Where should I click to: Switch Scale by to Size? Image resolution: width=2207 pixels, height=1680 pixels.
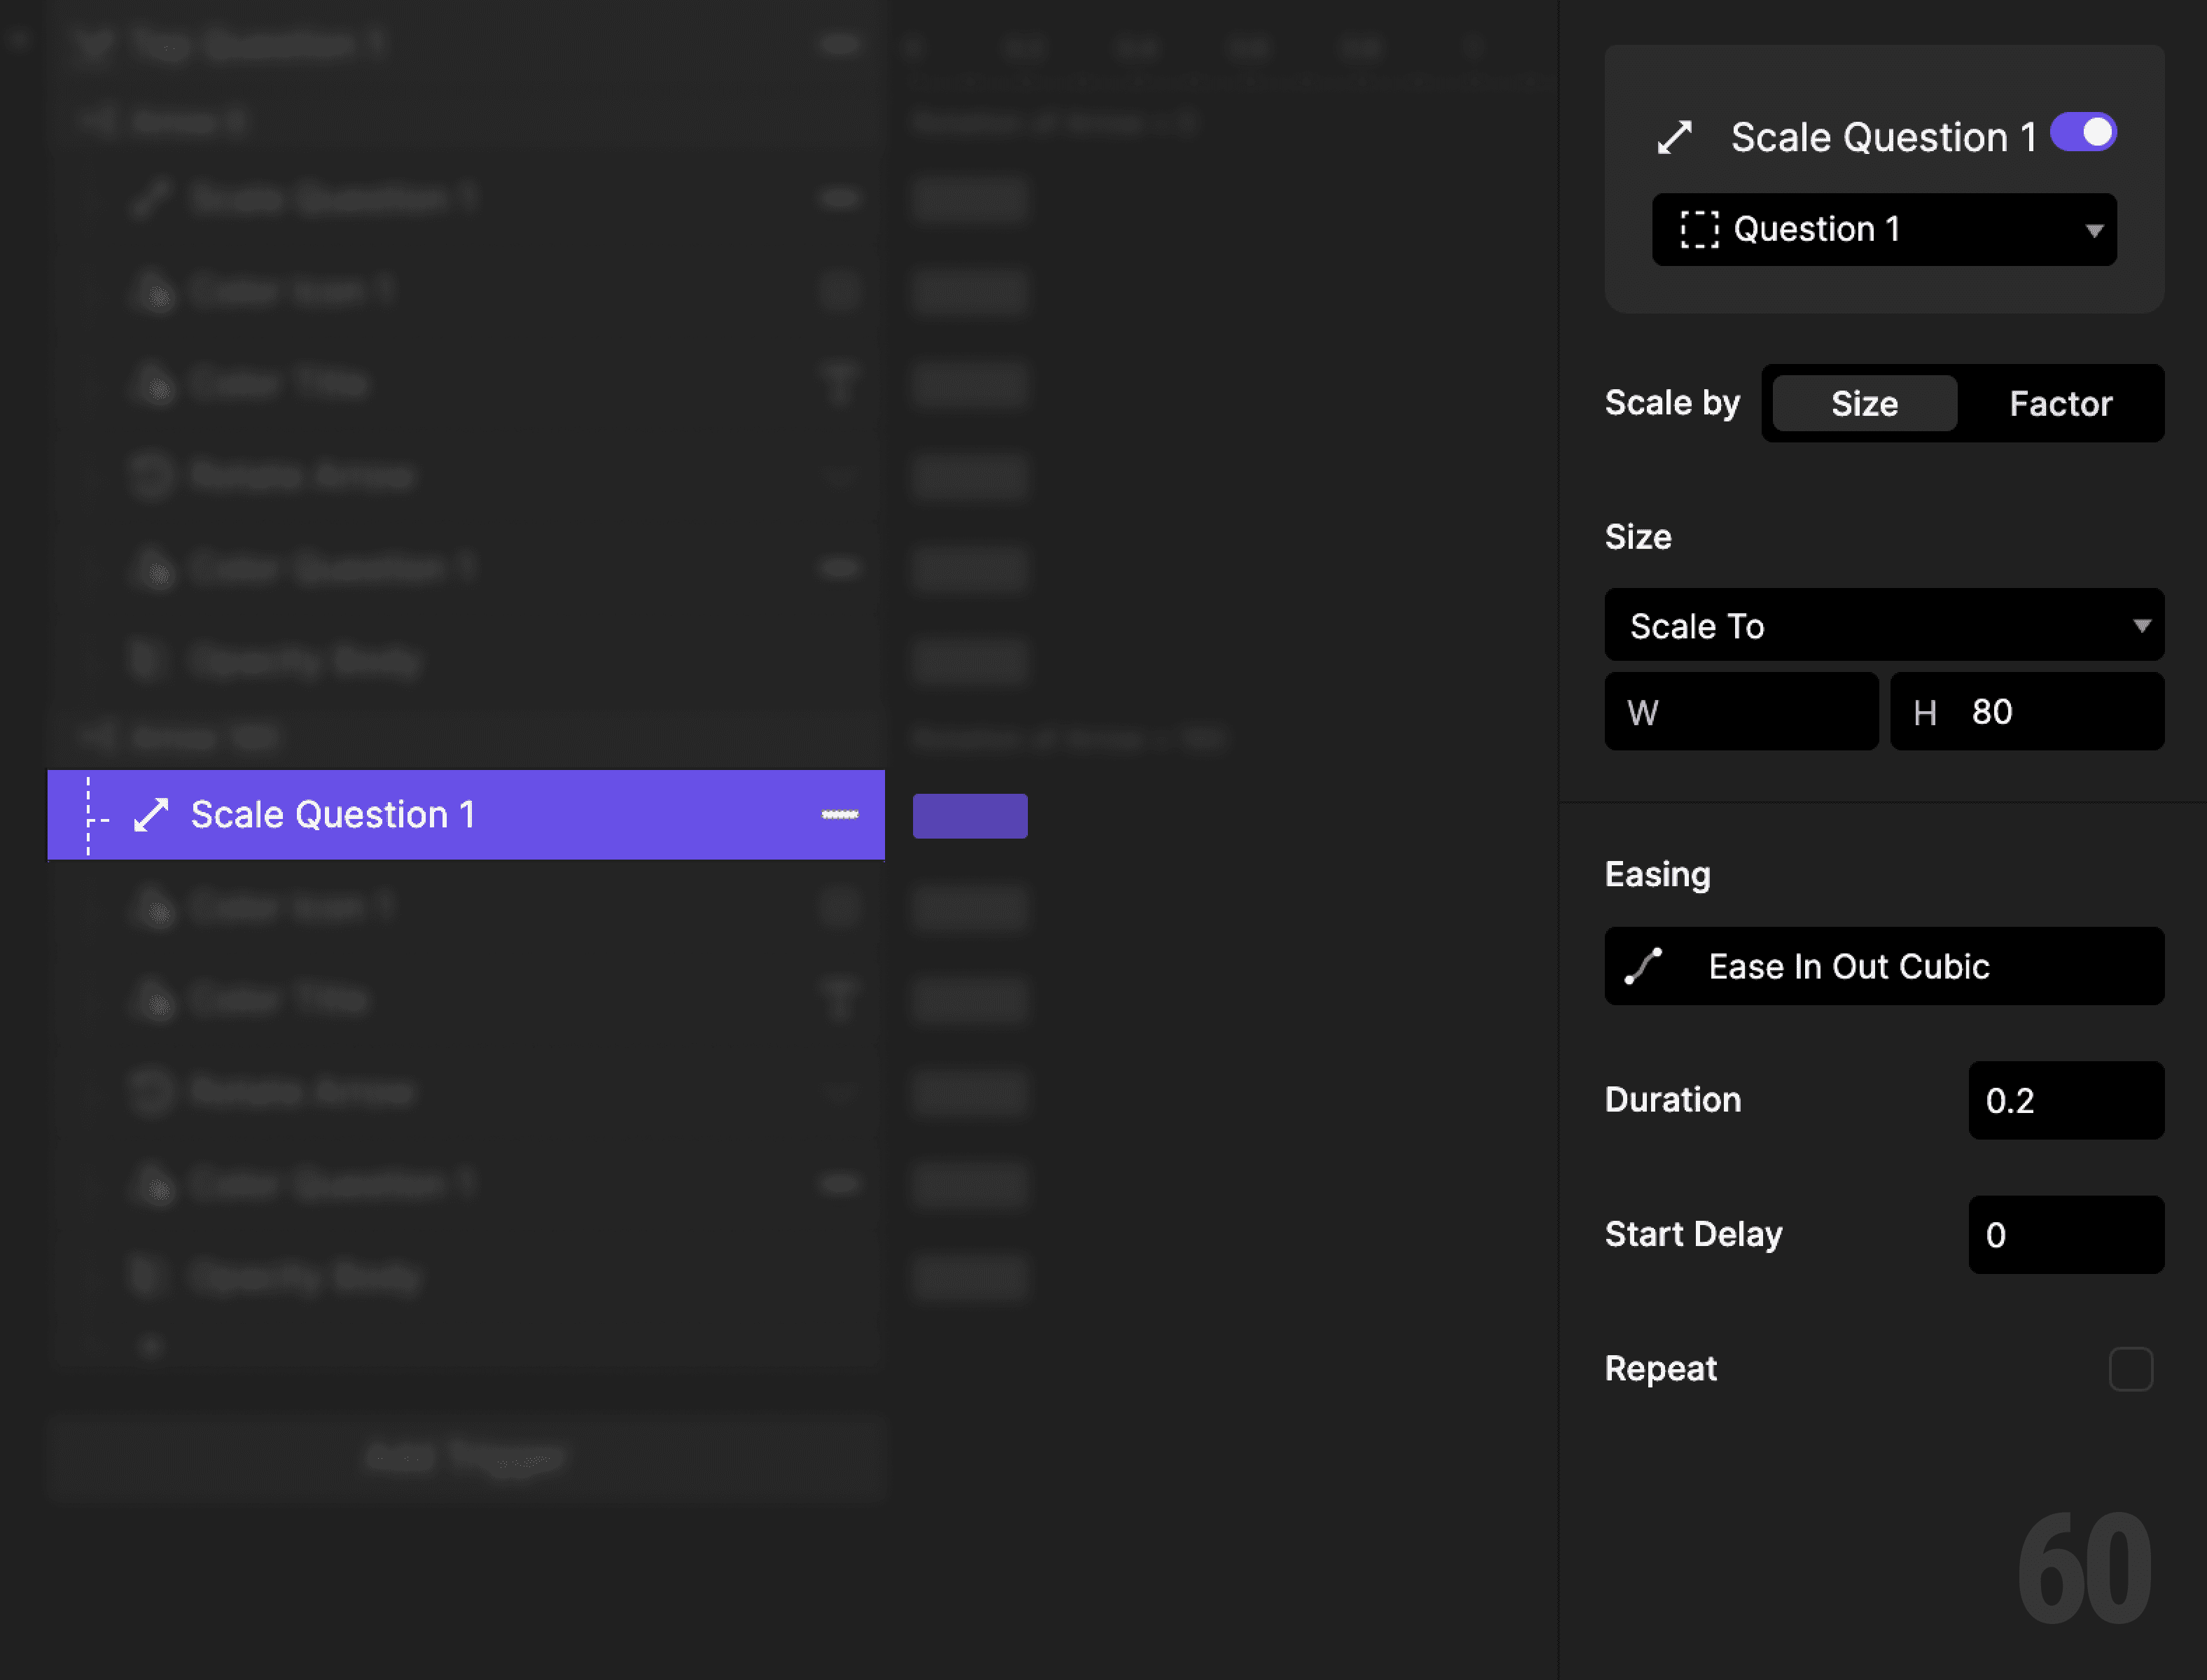[x=1864, y=403]
